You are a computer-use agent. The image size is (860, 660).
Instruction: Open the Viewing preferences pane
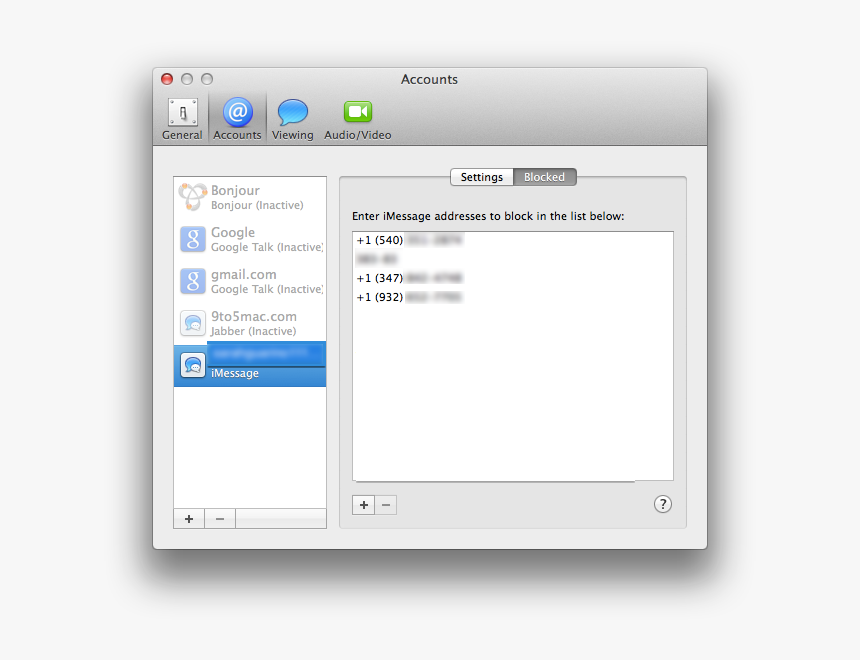tap(292, 119)
